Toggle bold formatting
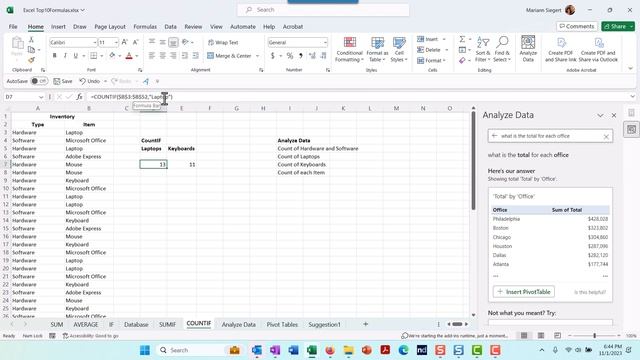 [54, 56]
